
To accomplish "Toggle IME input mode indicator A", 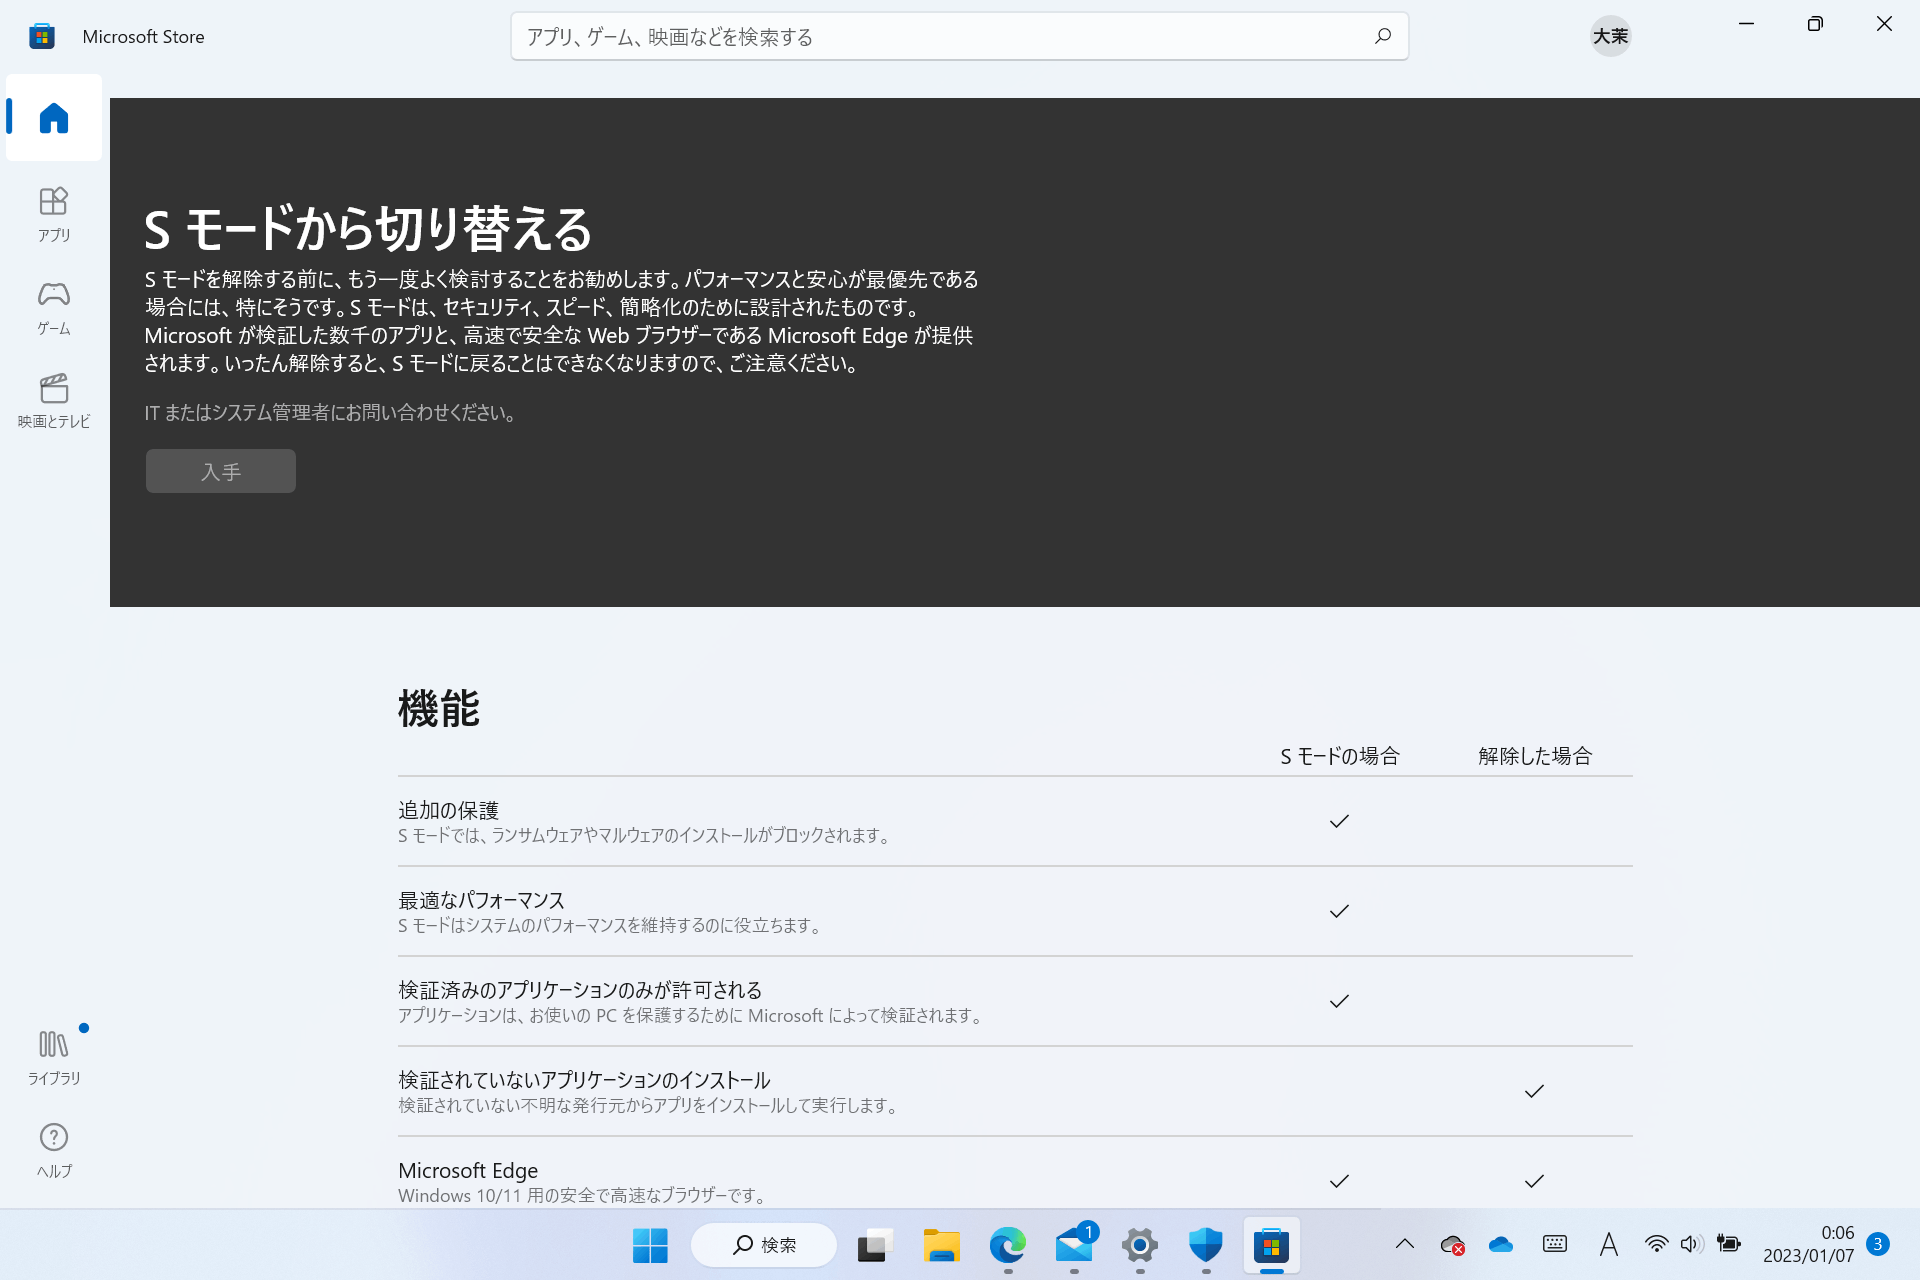I will point(1608,1244).
